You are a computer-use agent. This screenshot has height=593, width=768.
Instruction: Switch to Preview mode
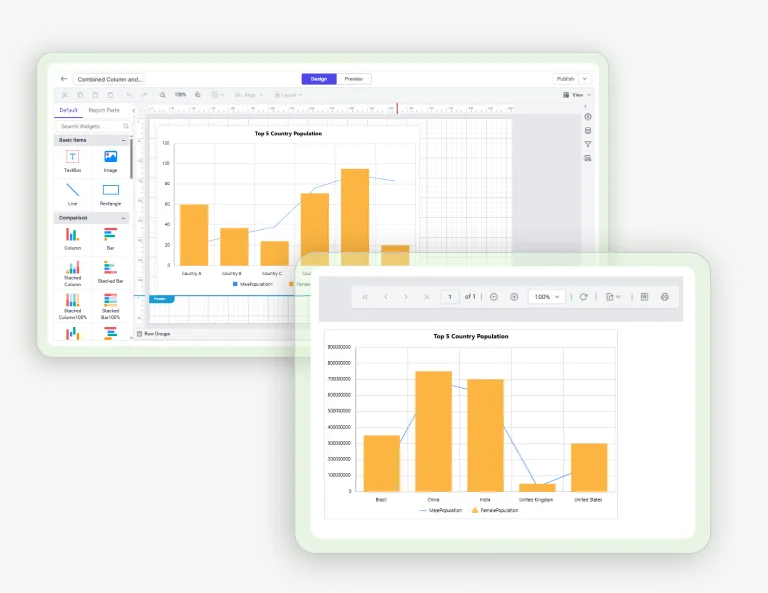tap(354, 79)
